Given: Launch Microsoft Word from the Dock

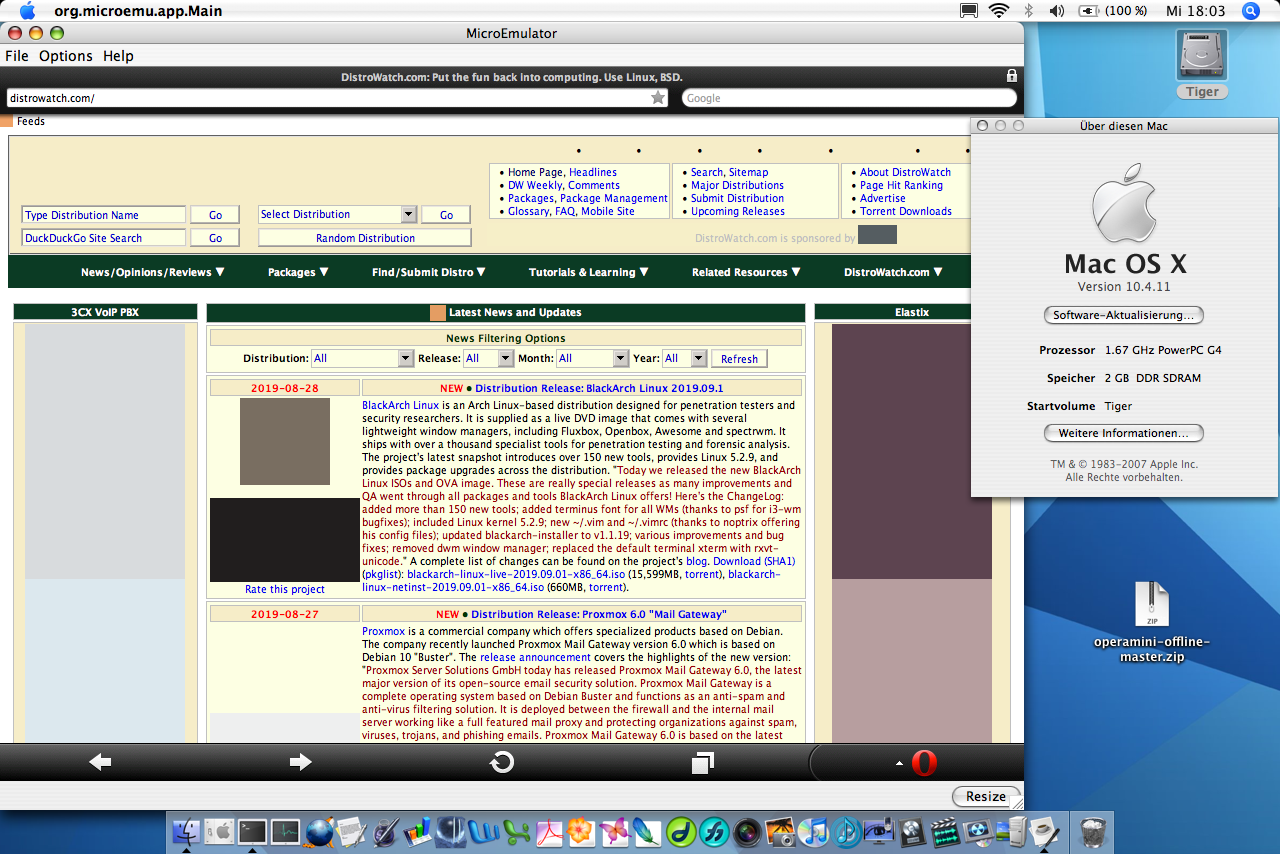Looking at the screenshot, I should coord(484,831).
